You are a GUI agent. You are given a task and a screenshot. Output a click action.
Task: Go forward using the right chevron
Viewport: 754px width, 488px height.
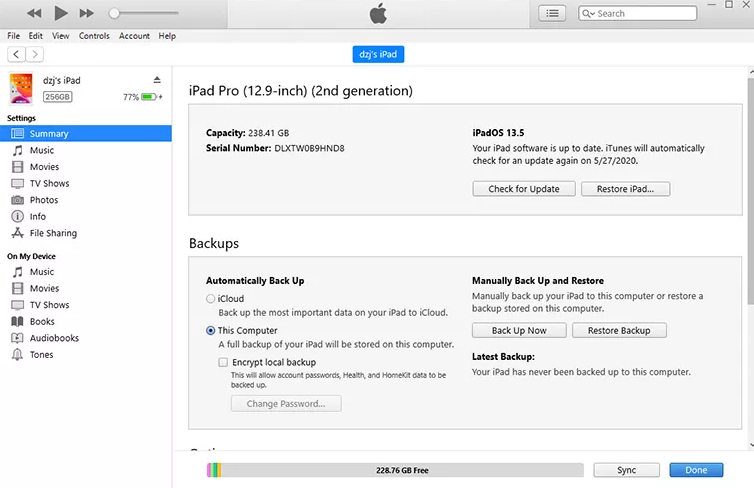point(36,54)
